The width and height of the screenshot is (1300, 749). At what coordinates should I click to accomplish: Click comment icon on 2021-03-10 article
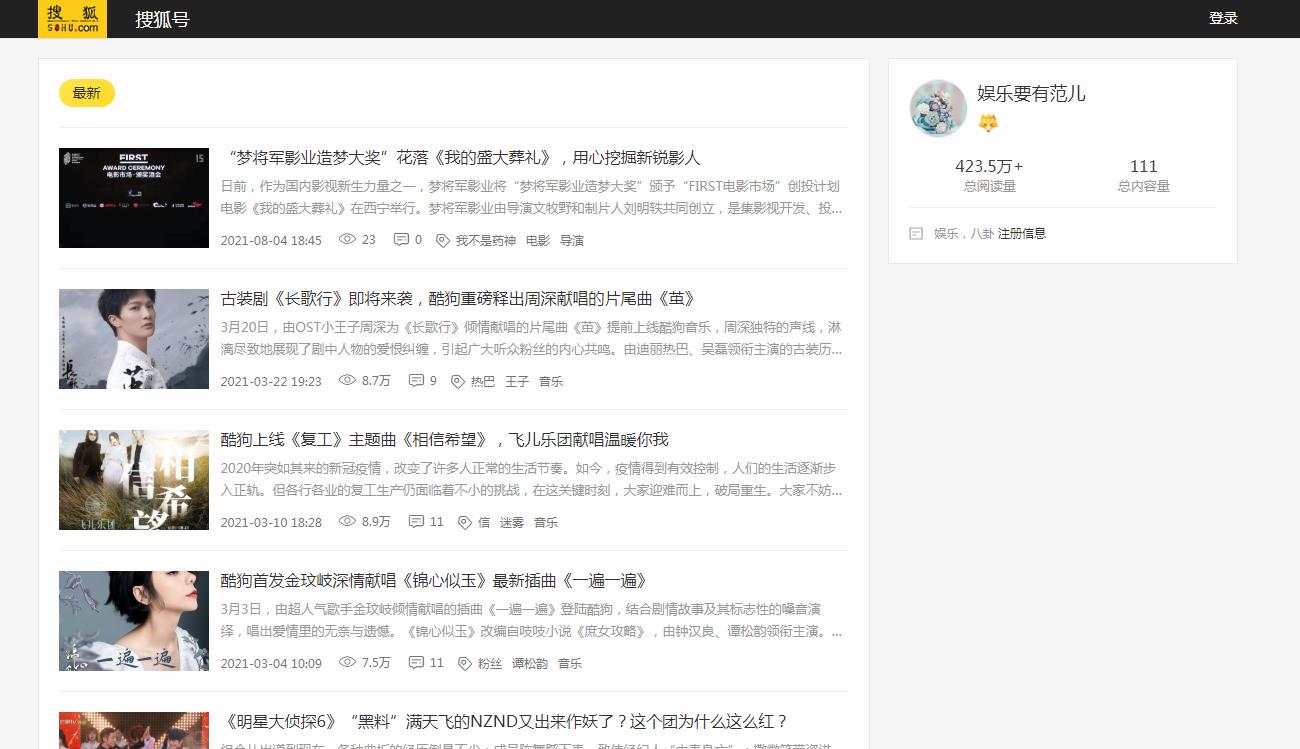(x=416, y=522)
